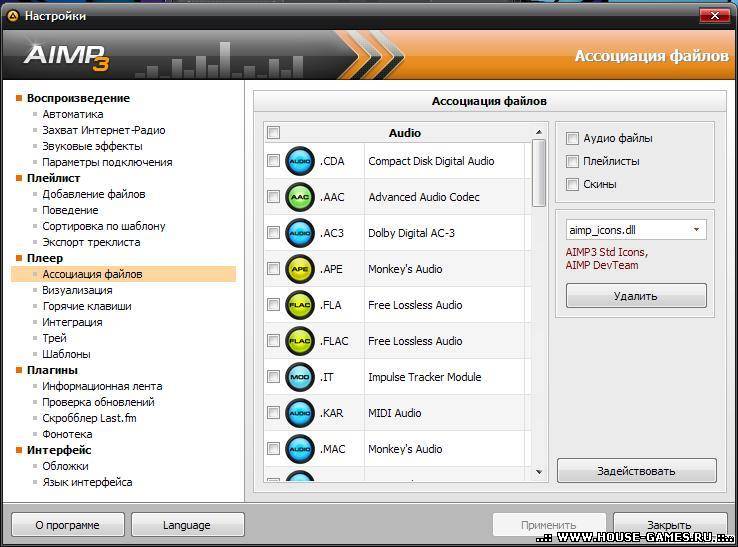Open the Автоматика settings page
Image resolution: width=738 pixels, height=547 pixels.
(73, 114)
